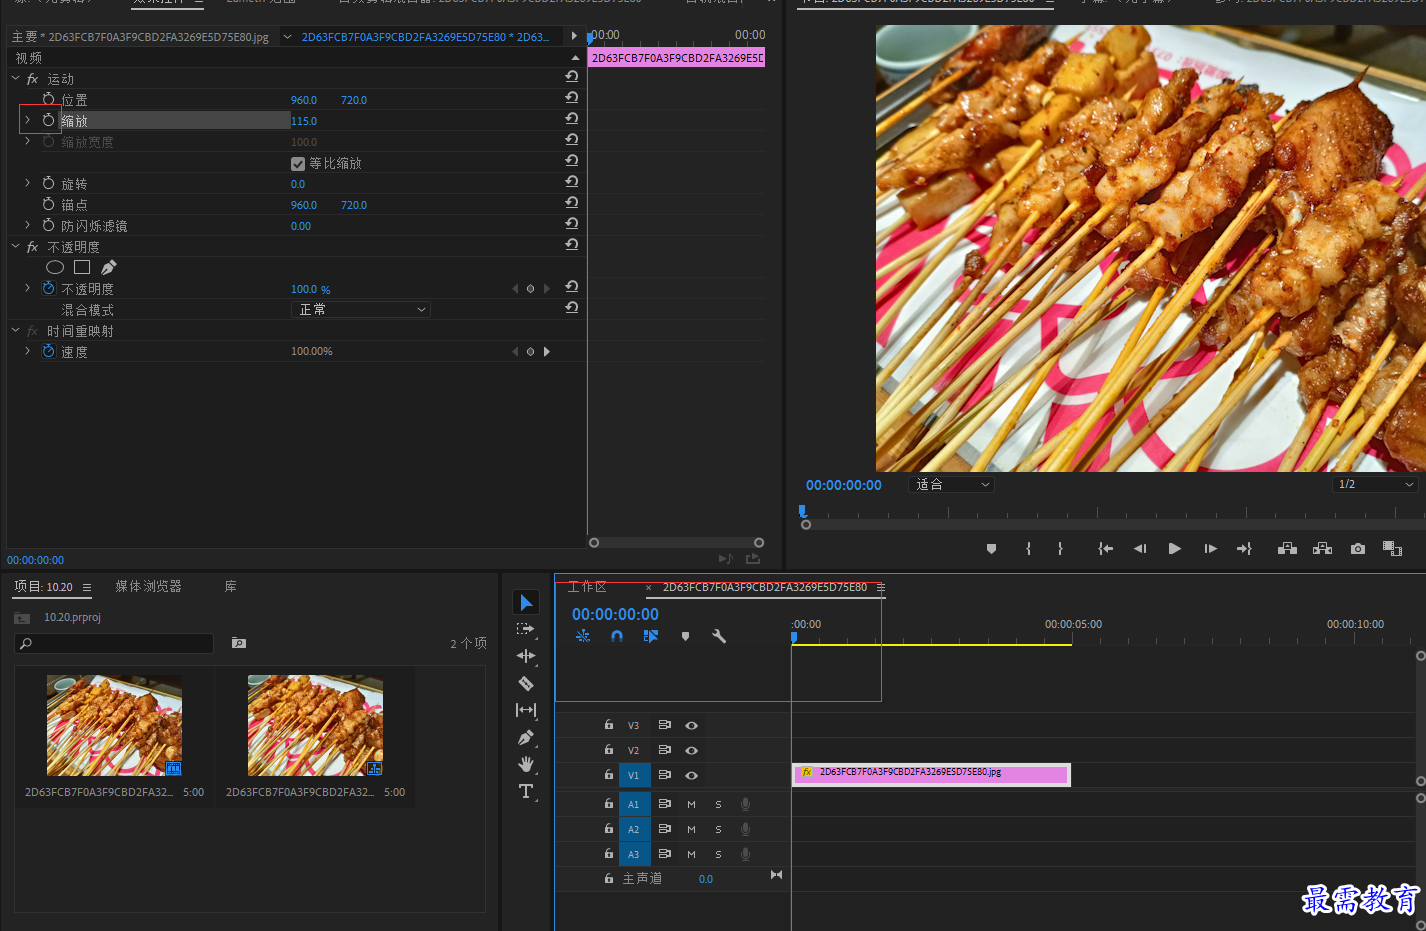
Task: Toggle lock on track V1
Action: (x=608, y=774)
